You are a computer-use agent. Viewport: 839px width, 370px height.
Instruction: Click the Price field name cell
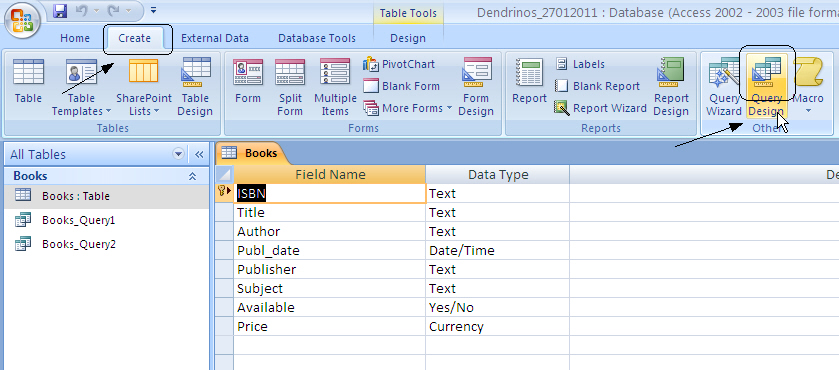[330, 327]
